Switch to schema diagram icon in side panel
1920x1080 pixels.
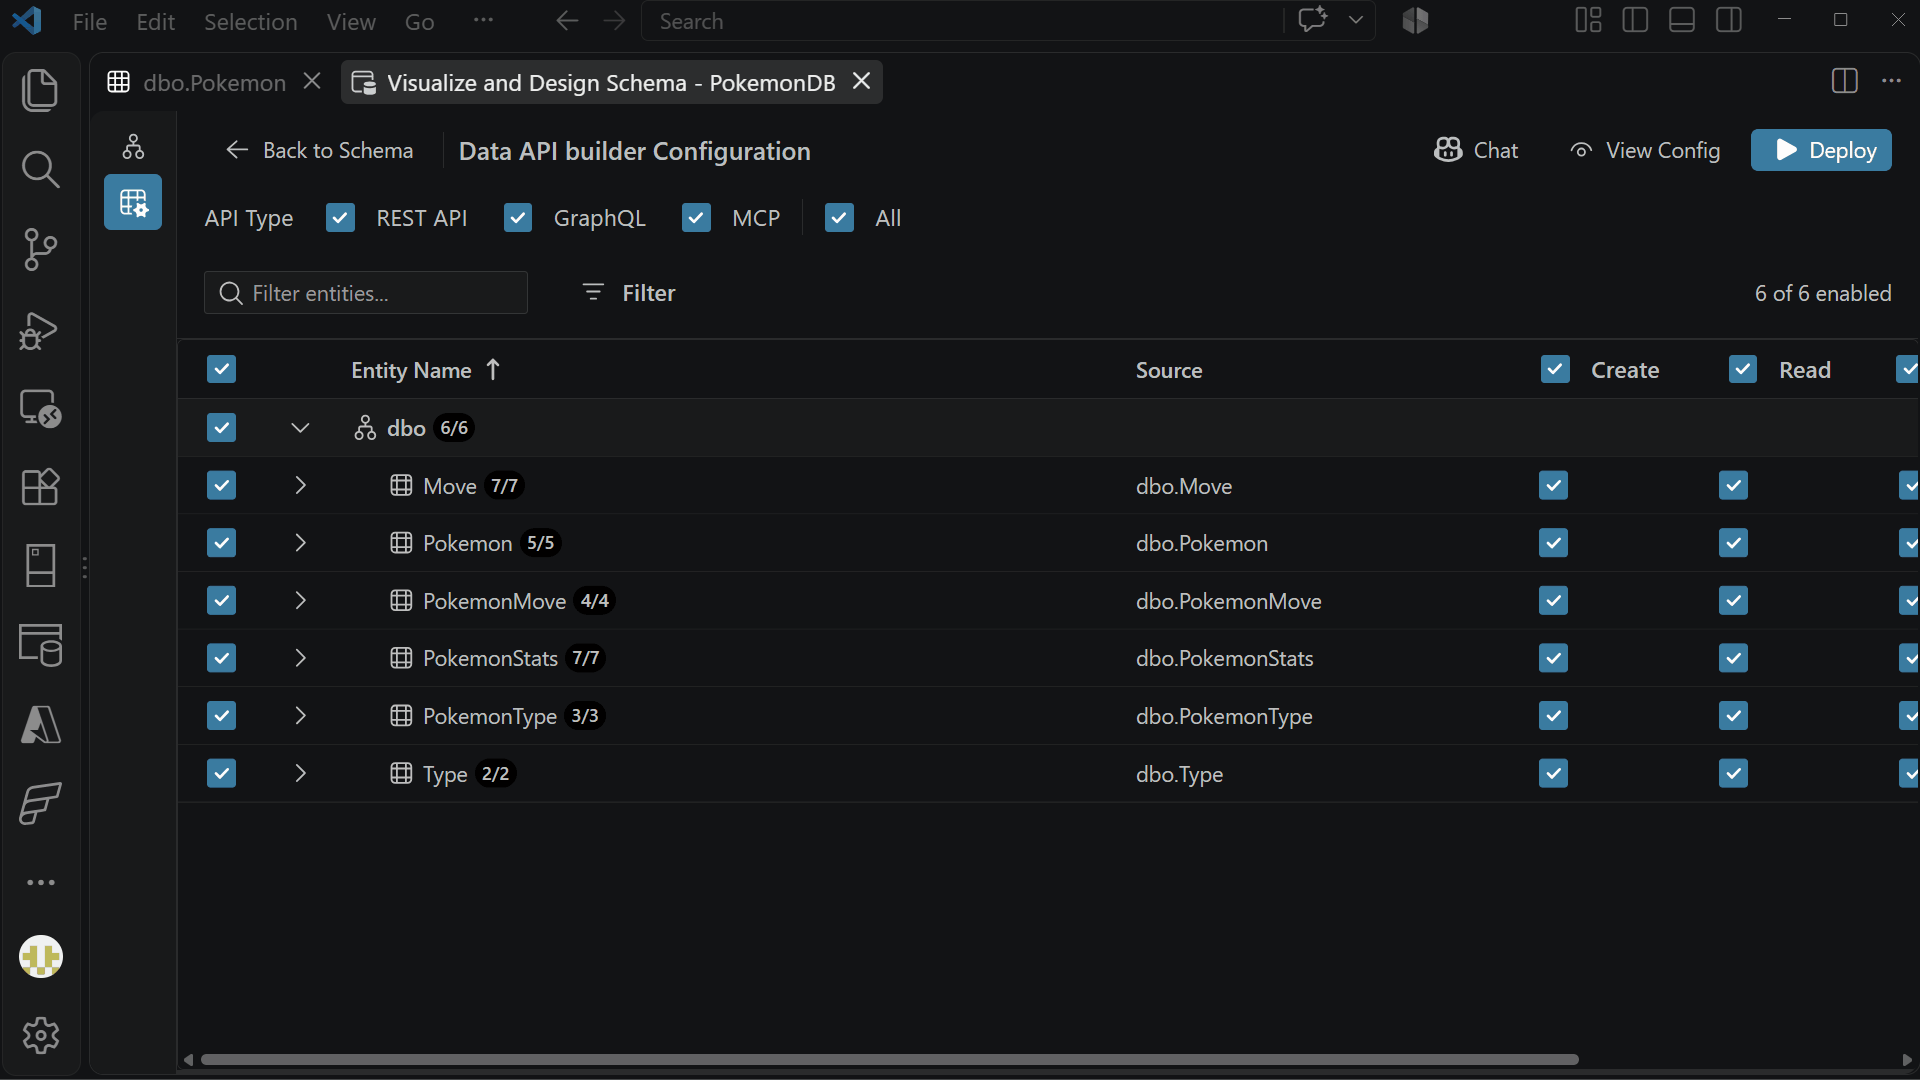coord(133,147)
